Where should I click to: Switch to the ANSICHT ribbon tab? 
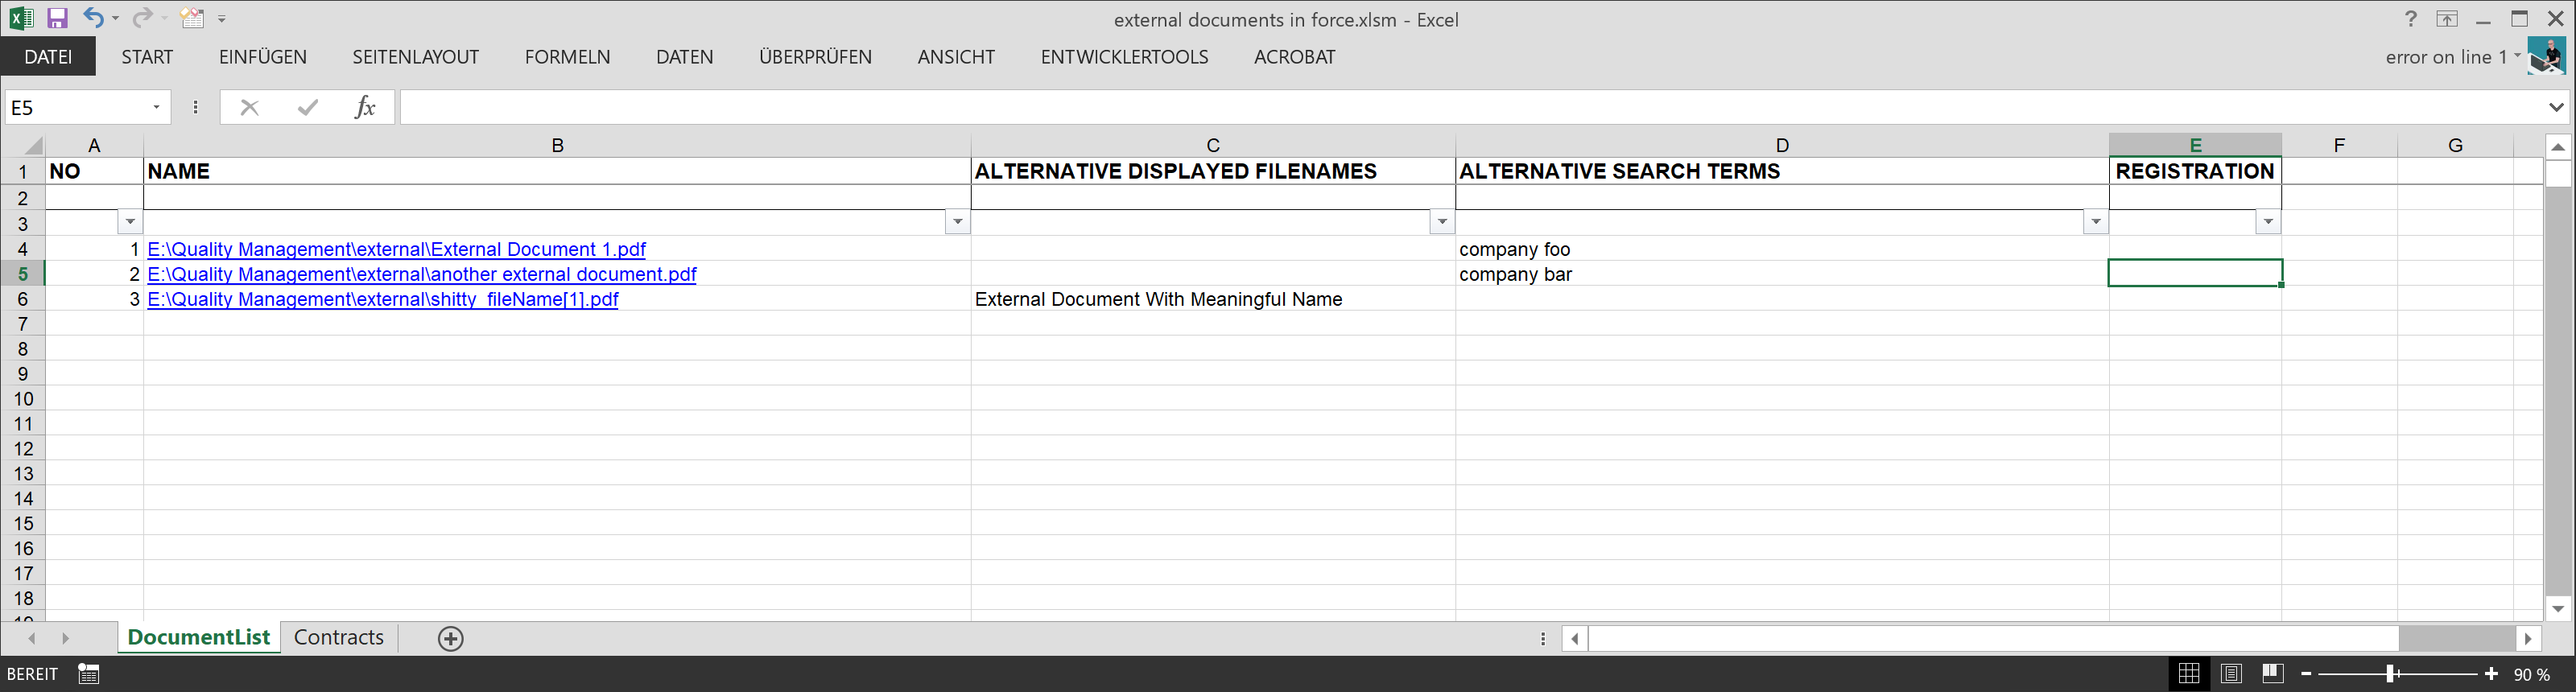click(956, 57)
